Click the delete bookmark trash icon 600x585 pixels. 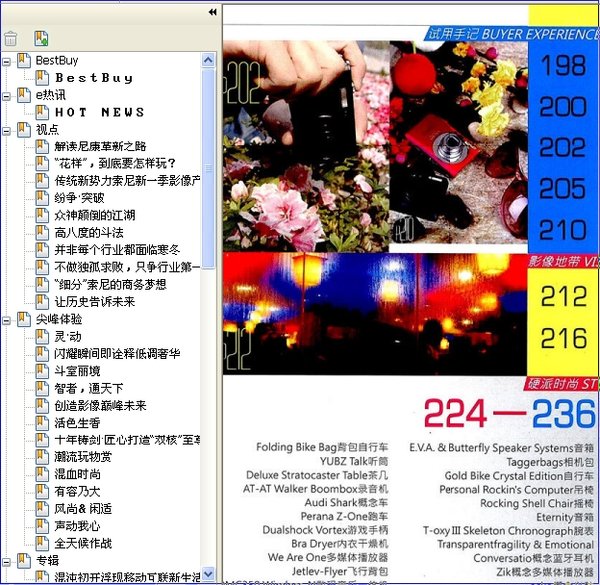[x=11, y=38]
